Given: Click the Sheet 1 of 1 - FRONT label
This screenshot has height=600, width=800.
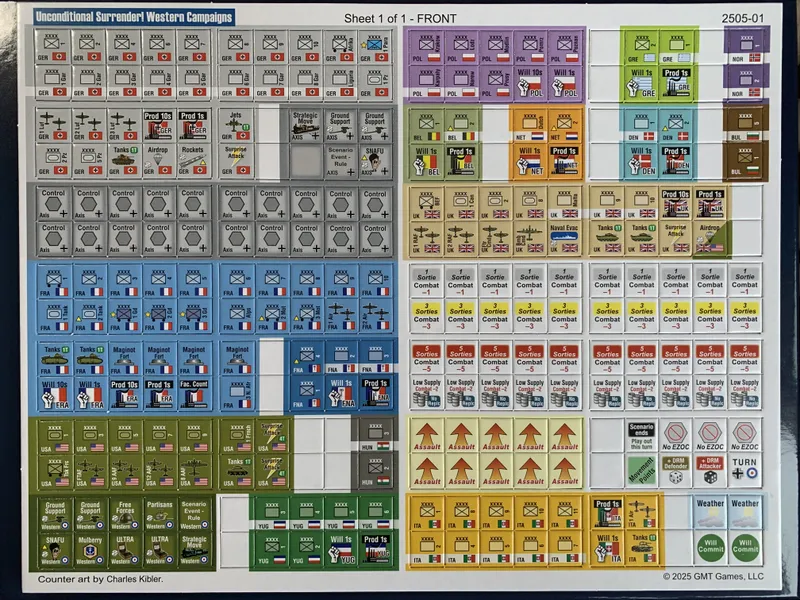Looking at the screenshot, I should (x=400, y=19).
